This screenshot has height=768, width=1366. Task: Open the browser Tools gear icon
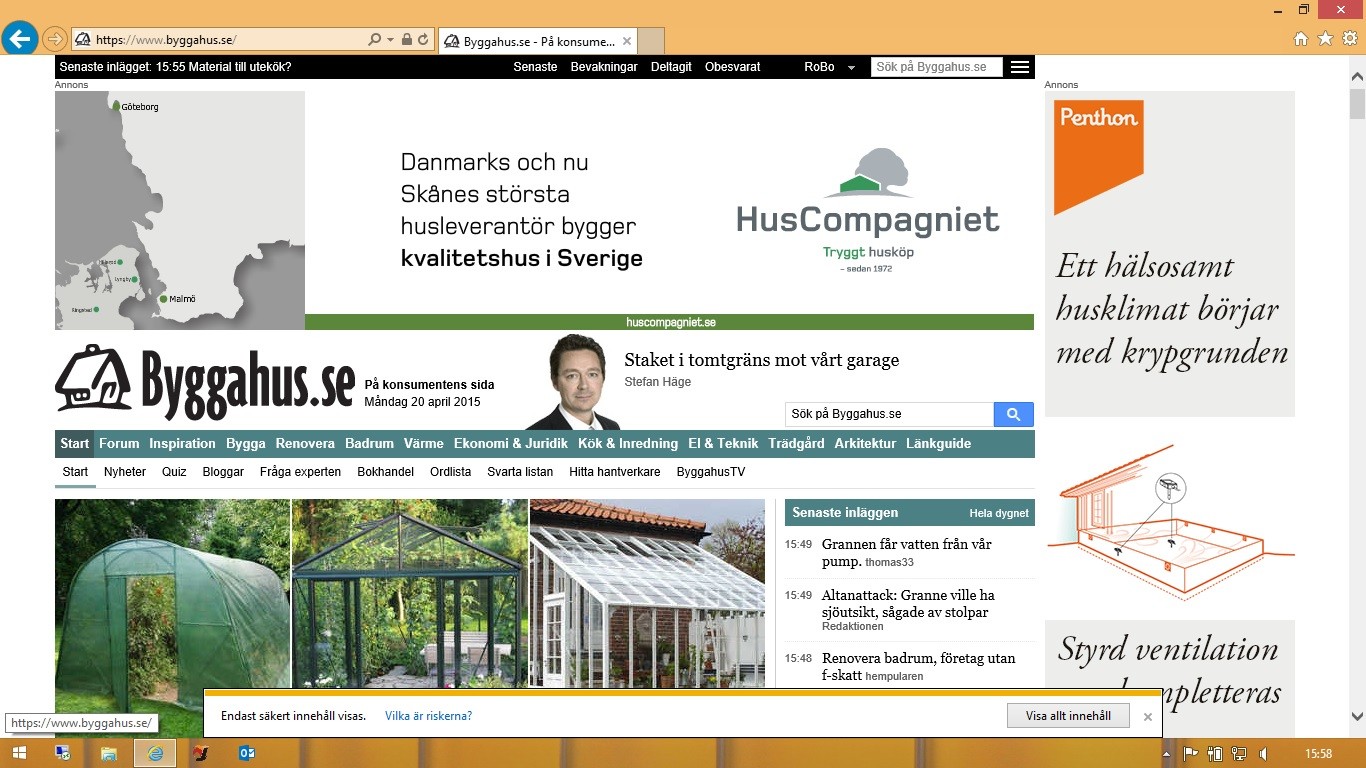(x=1349, y=39)
